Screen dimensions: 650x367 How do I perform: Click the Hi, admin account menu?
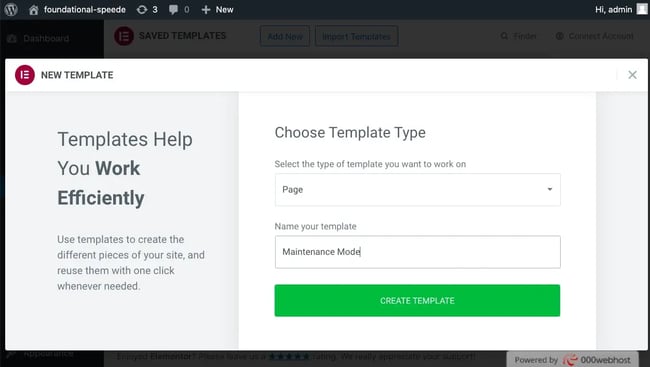coord(614,9)
